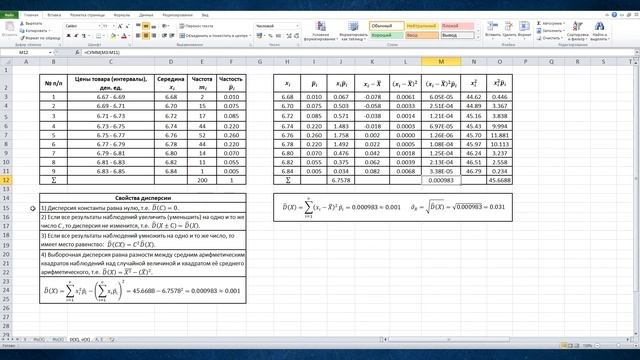Click the Increase Decimal icon
640x360 pixels.
(x=289, y=36)
